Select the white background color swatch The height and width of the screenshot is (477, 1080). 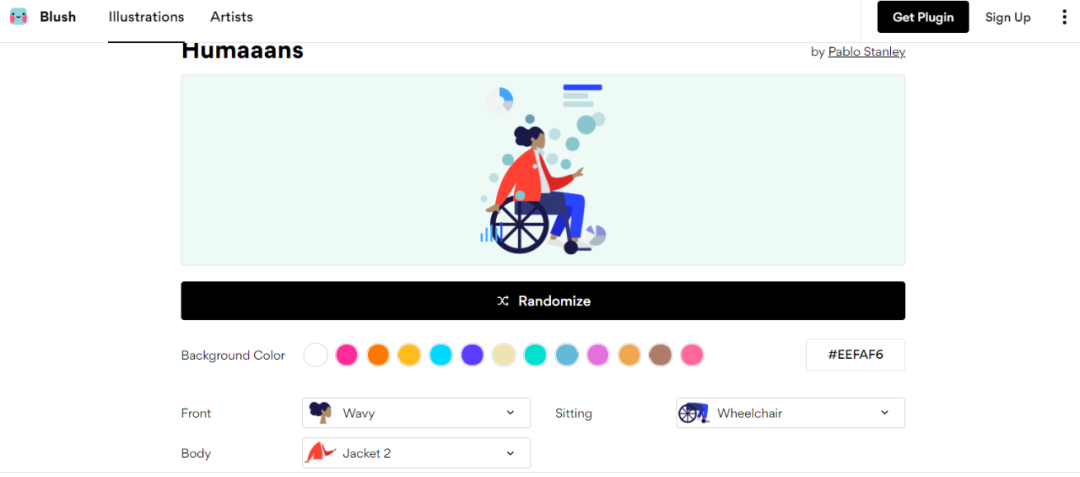(x=315, y=355)
